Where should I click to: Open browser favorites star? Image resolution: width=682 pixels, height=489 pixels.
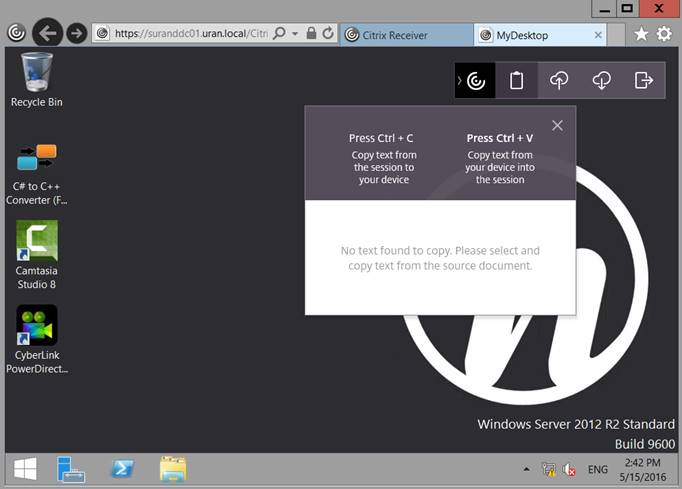[x=641, y=34]
